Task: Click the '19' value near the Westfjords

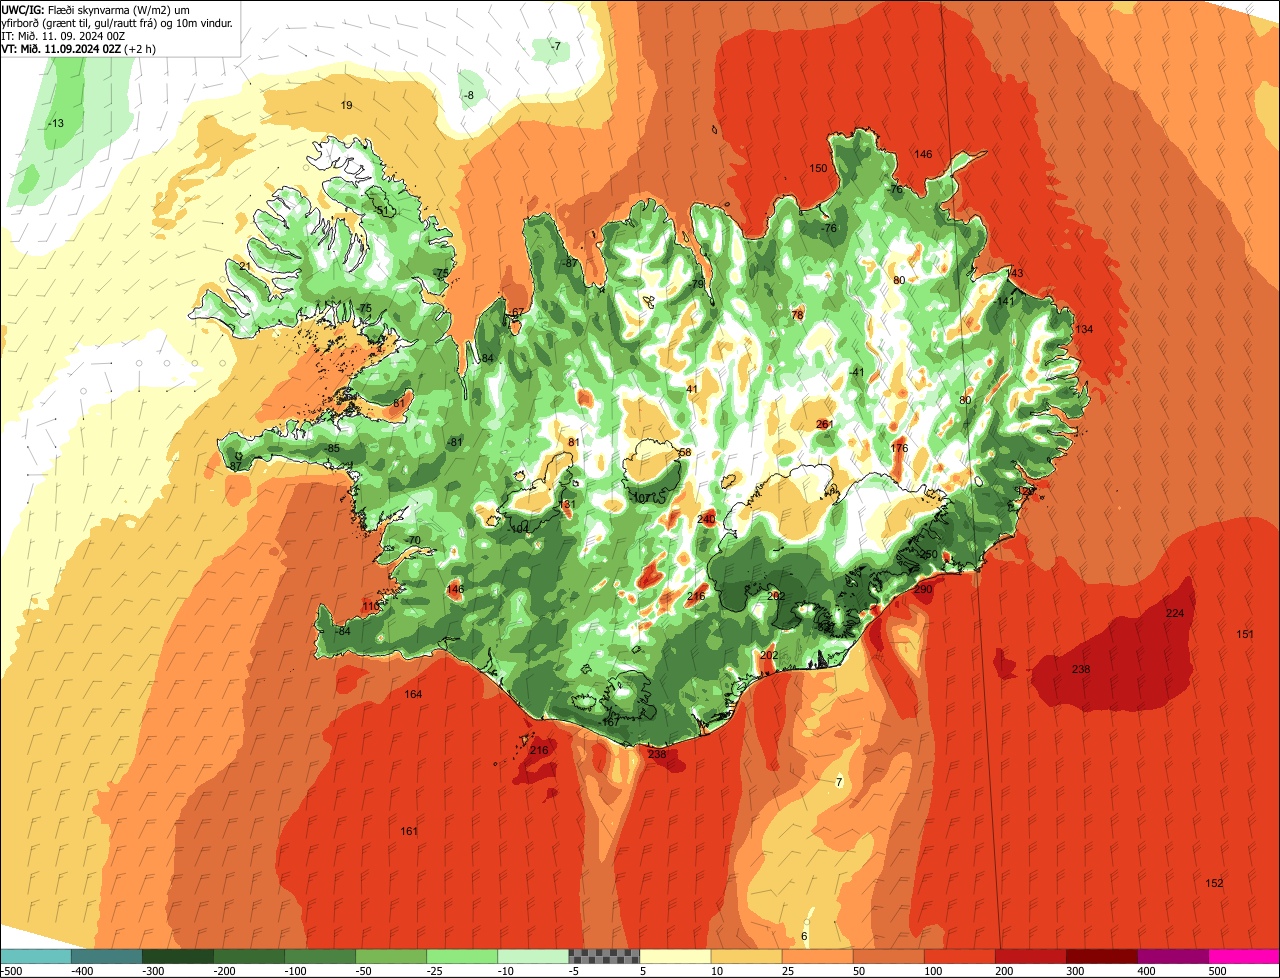Action: click(x=346, y=105)
